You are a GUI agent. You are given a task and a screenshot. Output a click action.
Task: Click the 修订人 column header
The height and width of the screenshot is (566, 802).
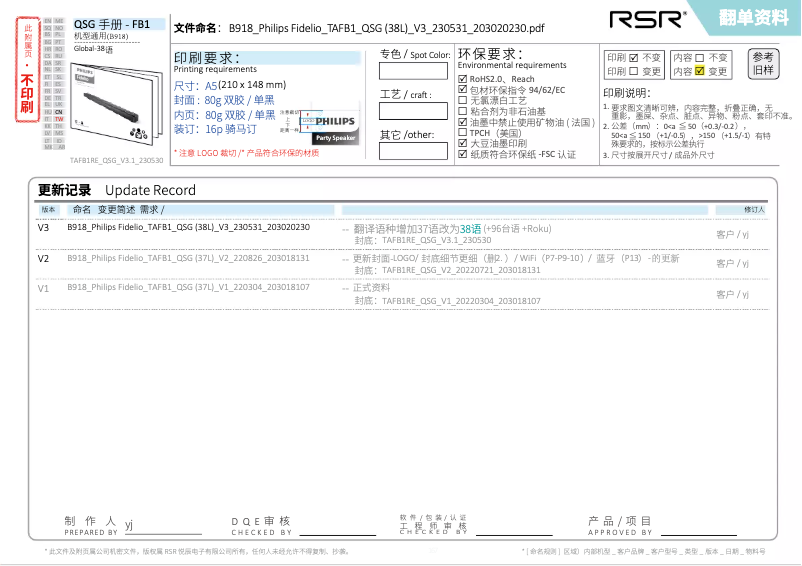click(754, 210)
